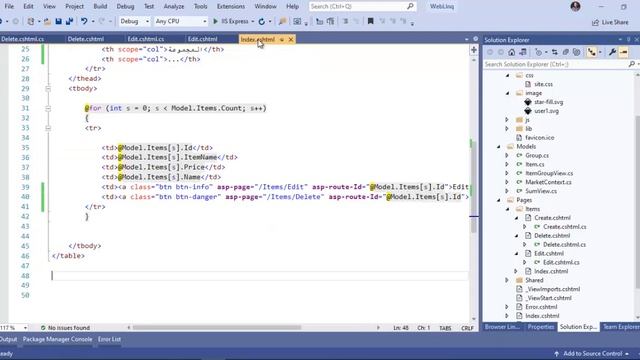640x360 pixels.
Task: Switch to the Team Explorer panel tab
Action: click(621, 327)
